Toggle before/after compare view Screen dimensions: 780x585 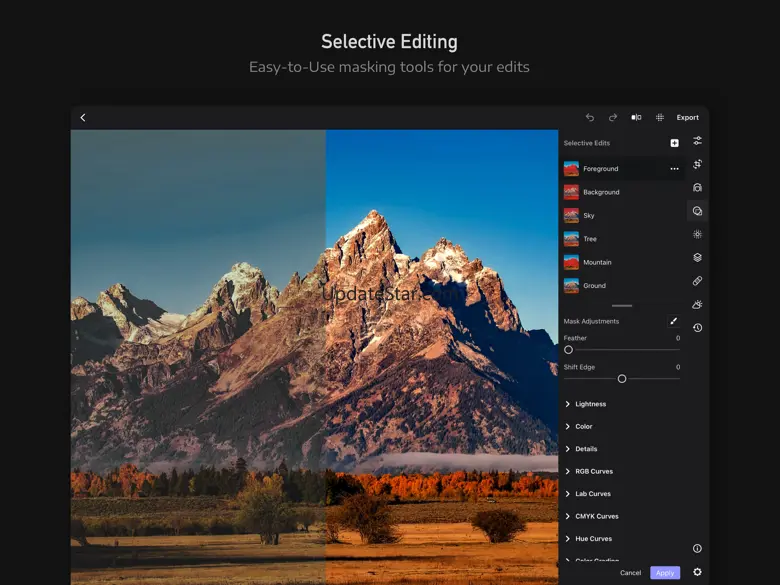pyautogui.click(x=636, y=118)
